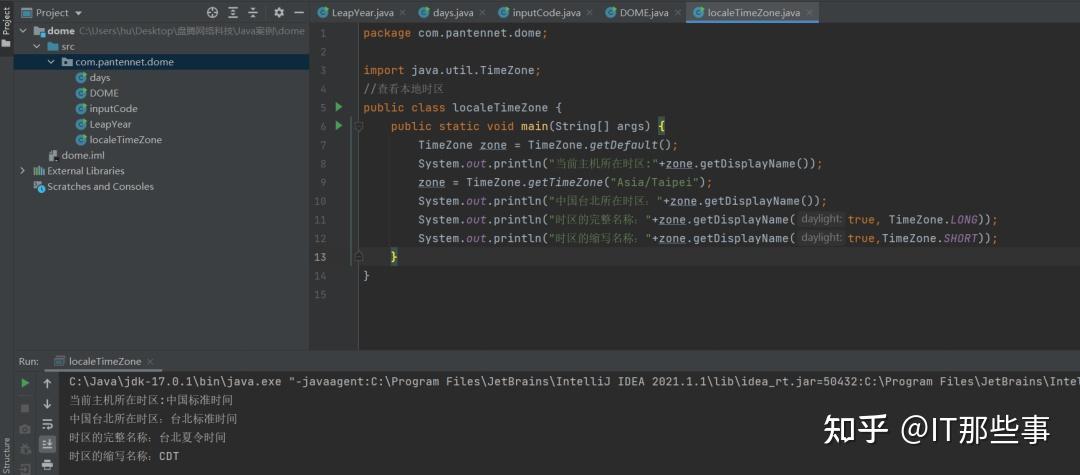This screenshot has height=475, width=1080.
Task: Open the Structure tool window
Action: [x=6, y=453]
